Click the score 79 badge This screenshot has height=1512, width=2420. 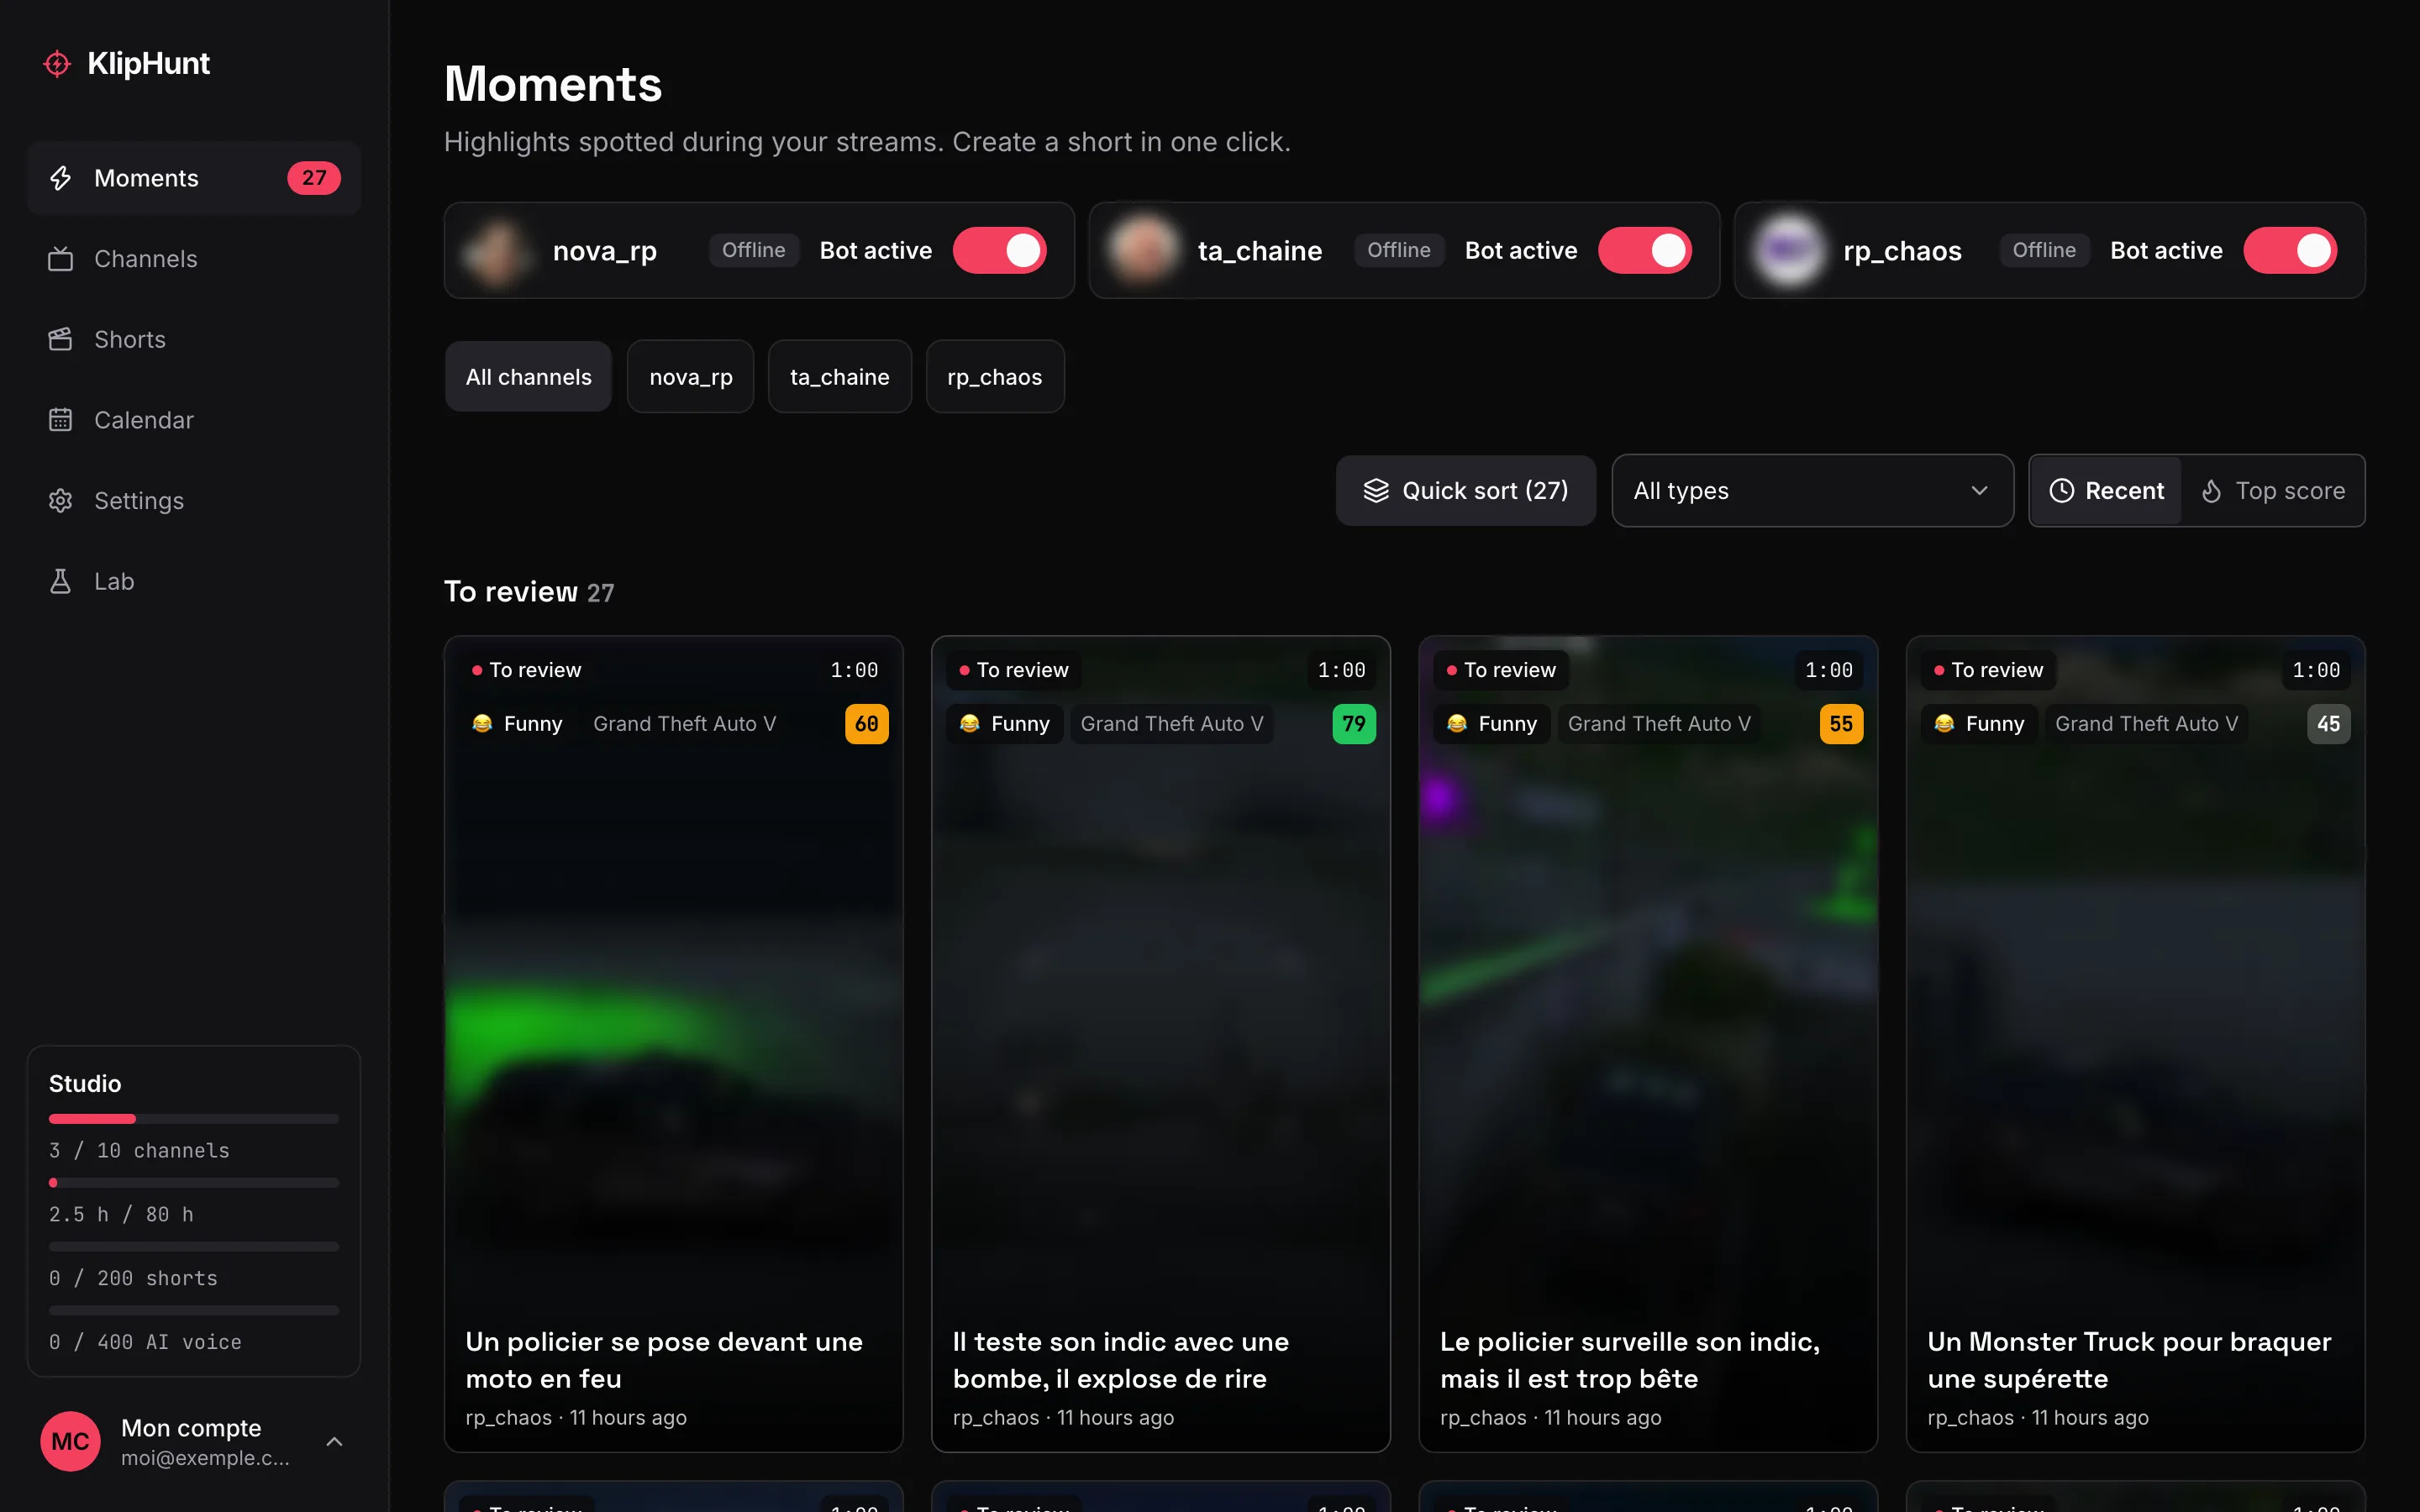[1354, 724]
